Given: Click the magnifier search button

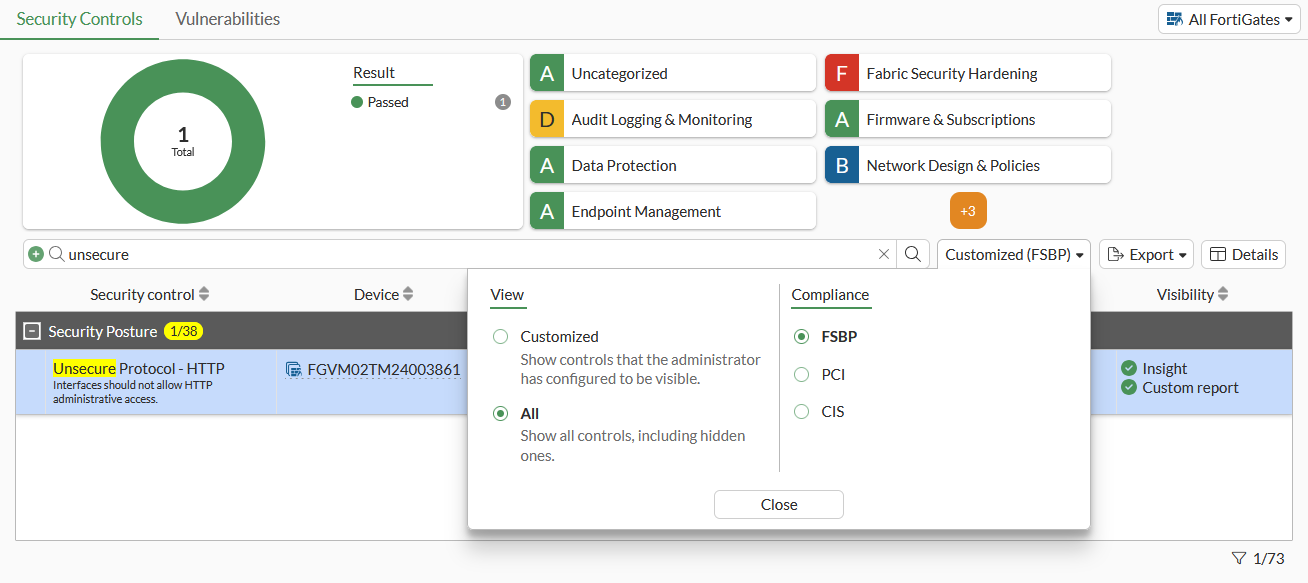Looking at the screenshot, I should pos(913,255).
